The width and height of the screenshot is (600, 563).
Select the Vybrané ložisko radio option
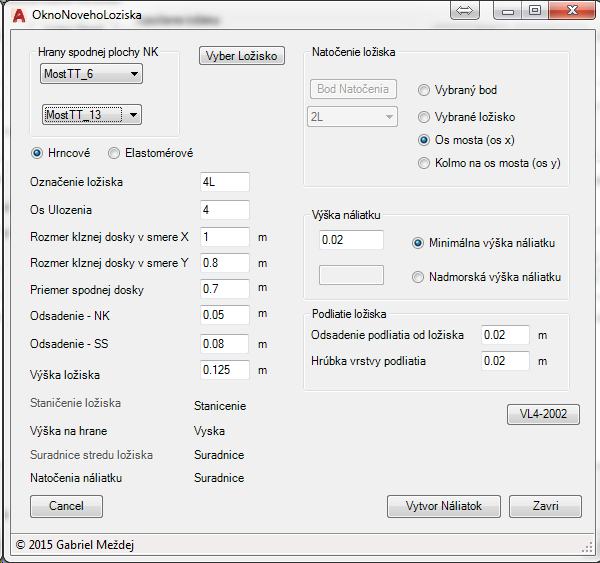pyautogui.click(x=425, y=116)
